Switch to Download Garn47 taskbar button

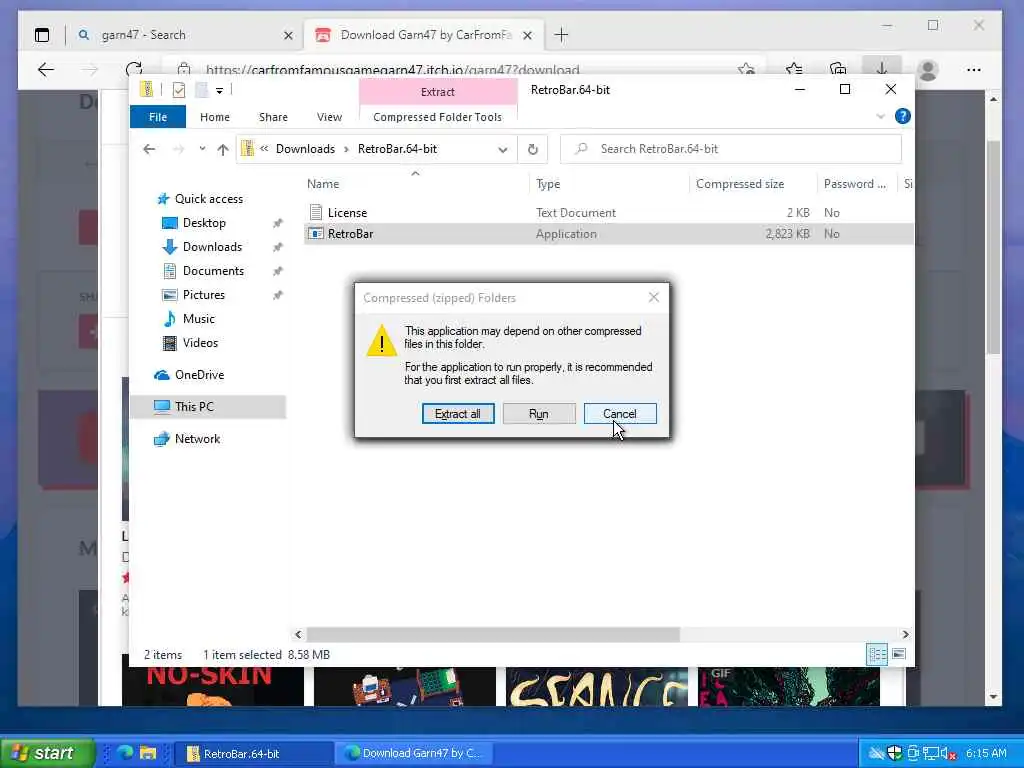click(x=415, y=753)
